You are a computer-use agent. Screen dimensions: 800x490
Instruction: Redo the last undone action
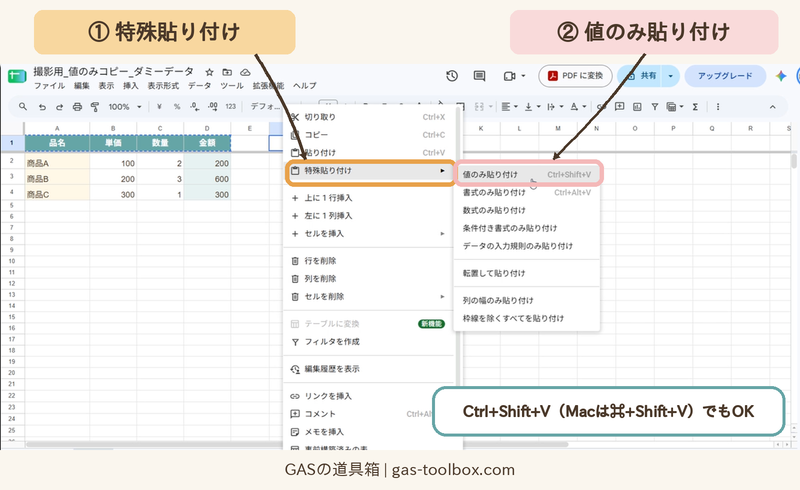point(60,107)
